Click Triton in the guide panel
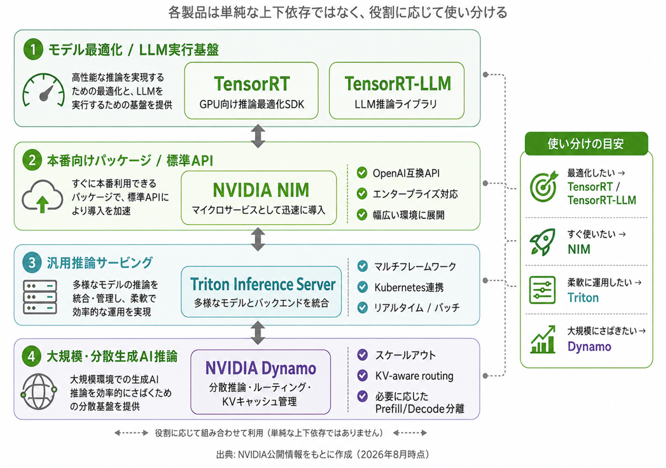The width and height of the screenshot is (666, 468). 583,298
